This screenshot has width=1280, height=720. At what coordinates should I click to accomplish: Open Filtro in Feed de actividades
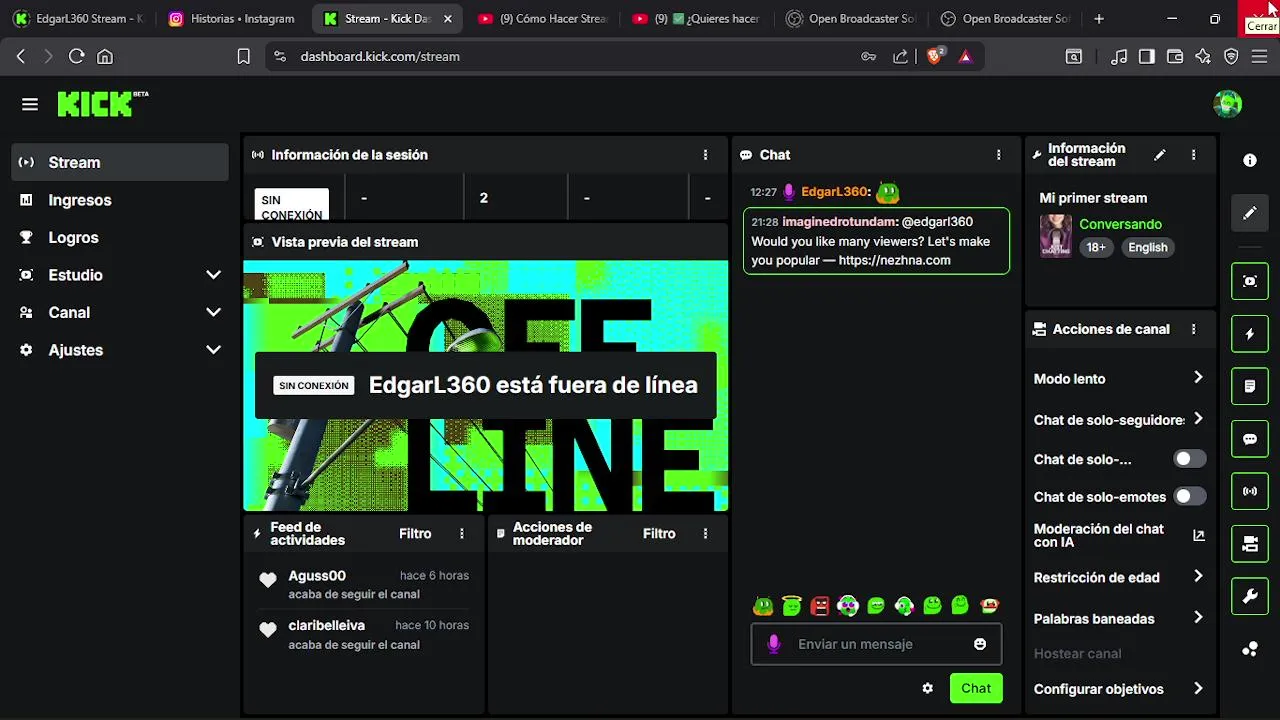(x=415, y=534)
